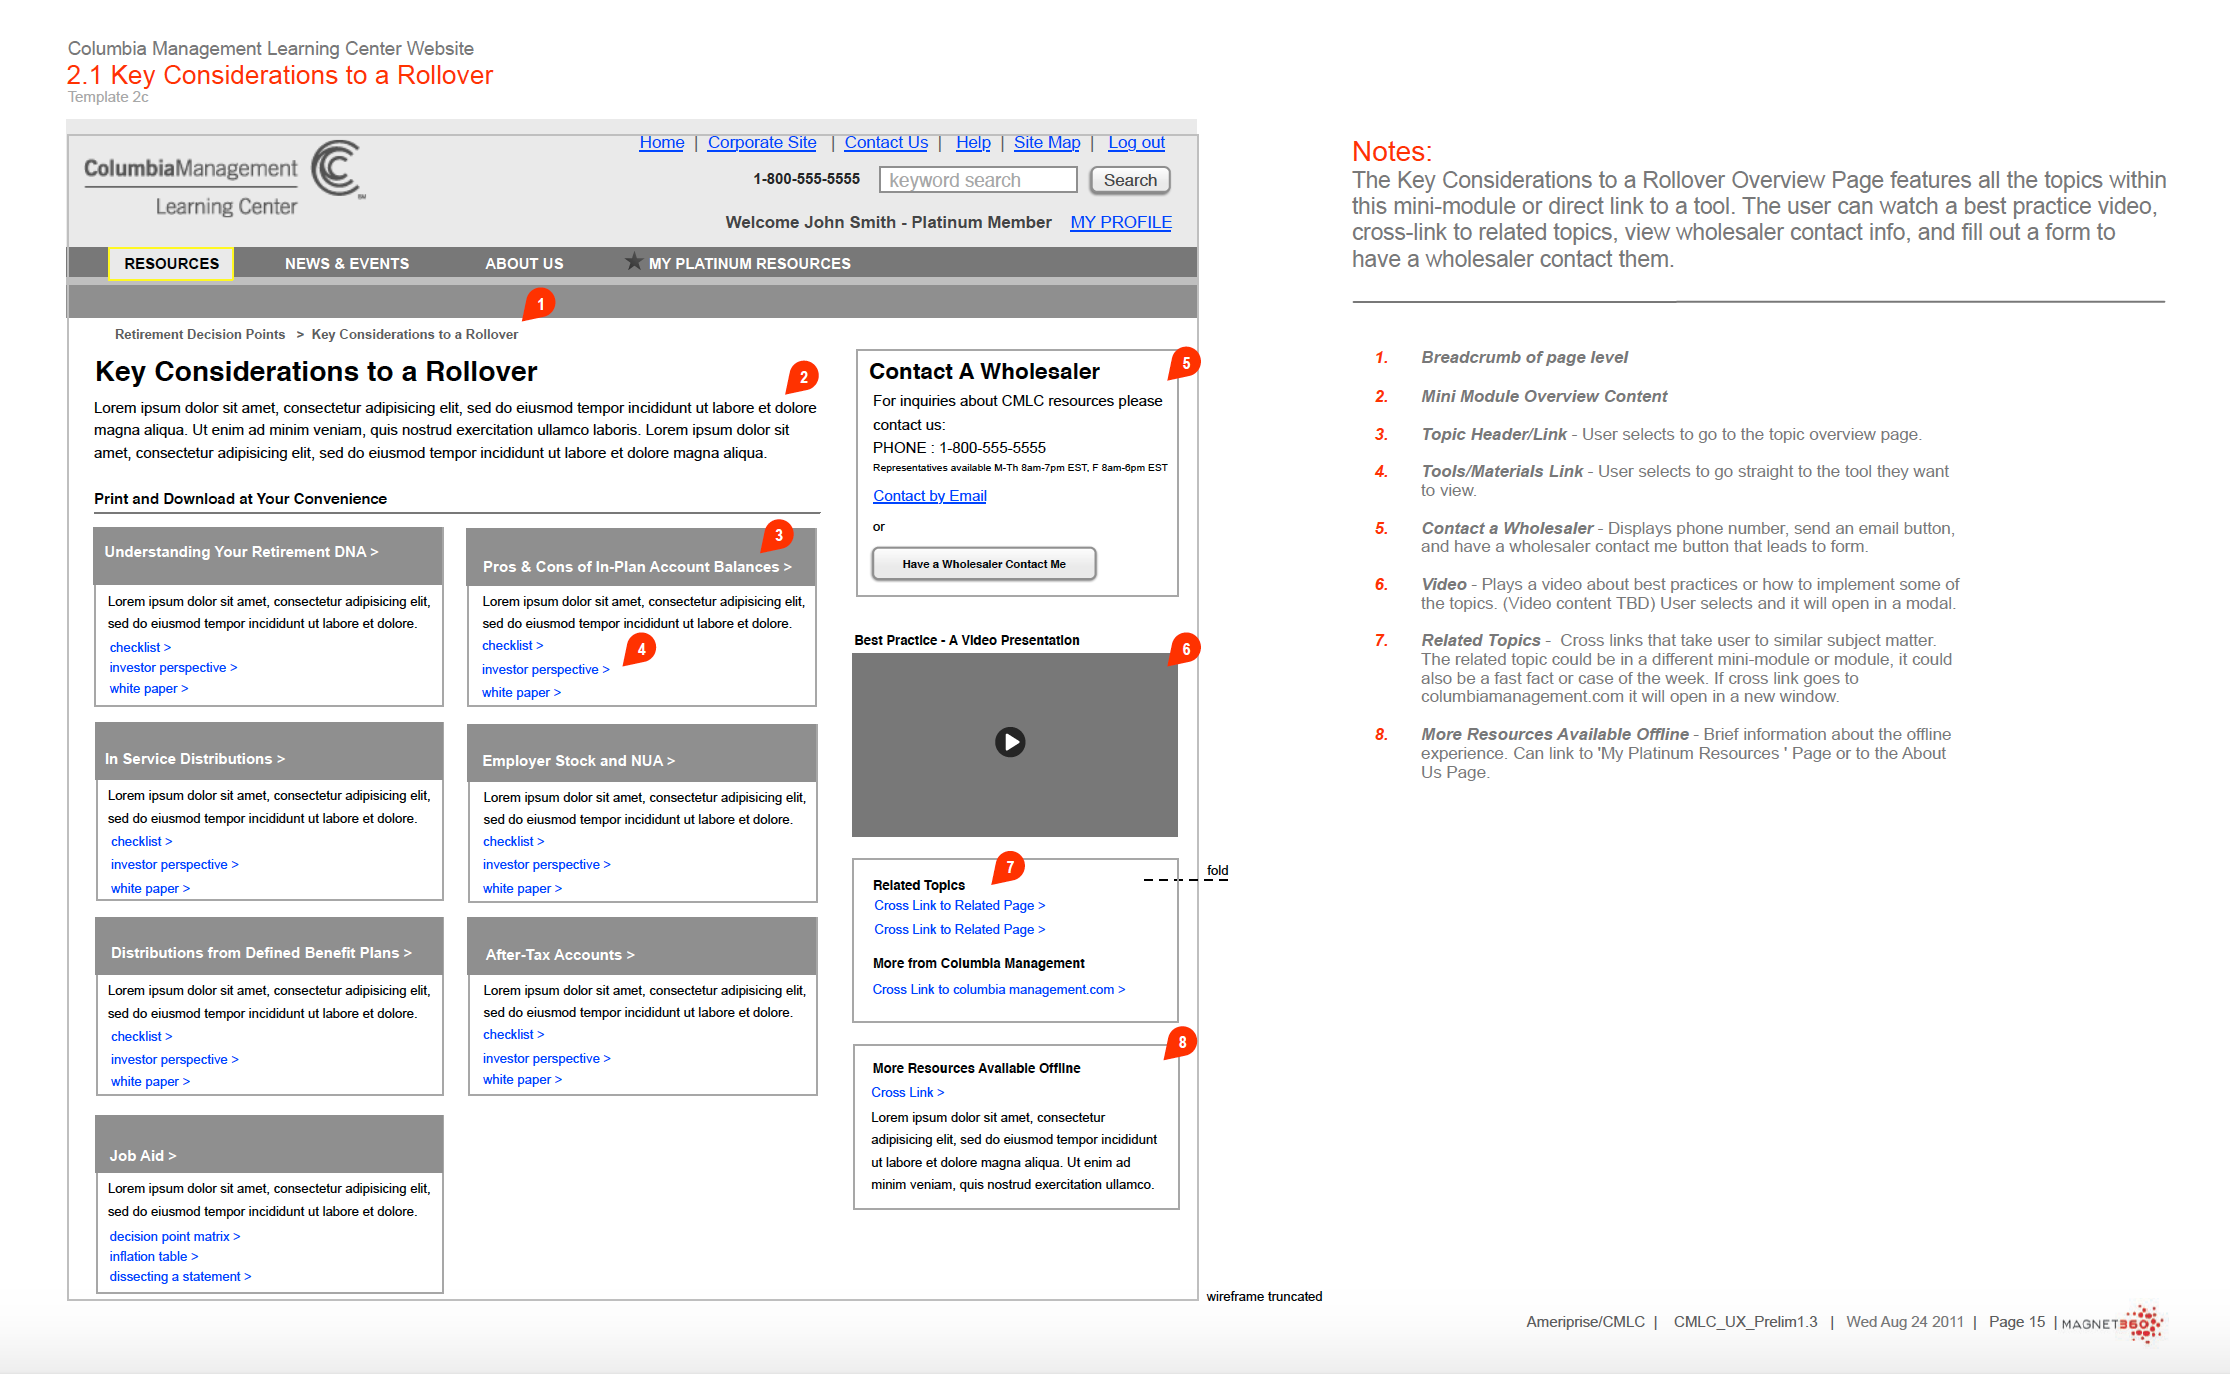
Task: Open the Job Aid topic header
Action: pos(143,1156)
